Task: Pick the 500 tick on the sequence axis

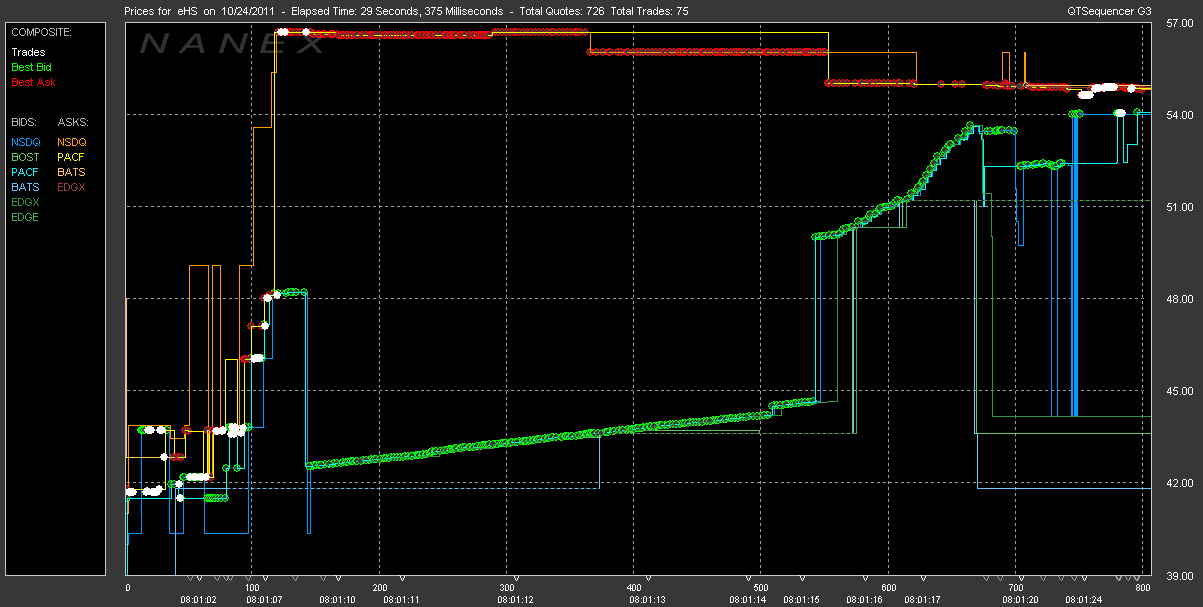Action: pyautogui.click(x=761, y=588)
